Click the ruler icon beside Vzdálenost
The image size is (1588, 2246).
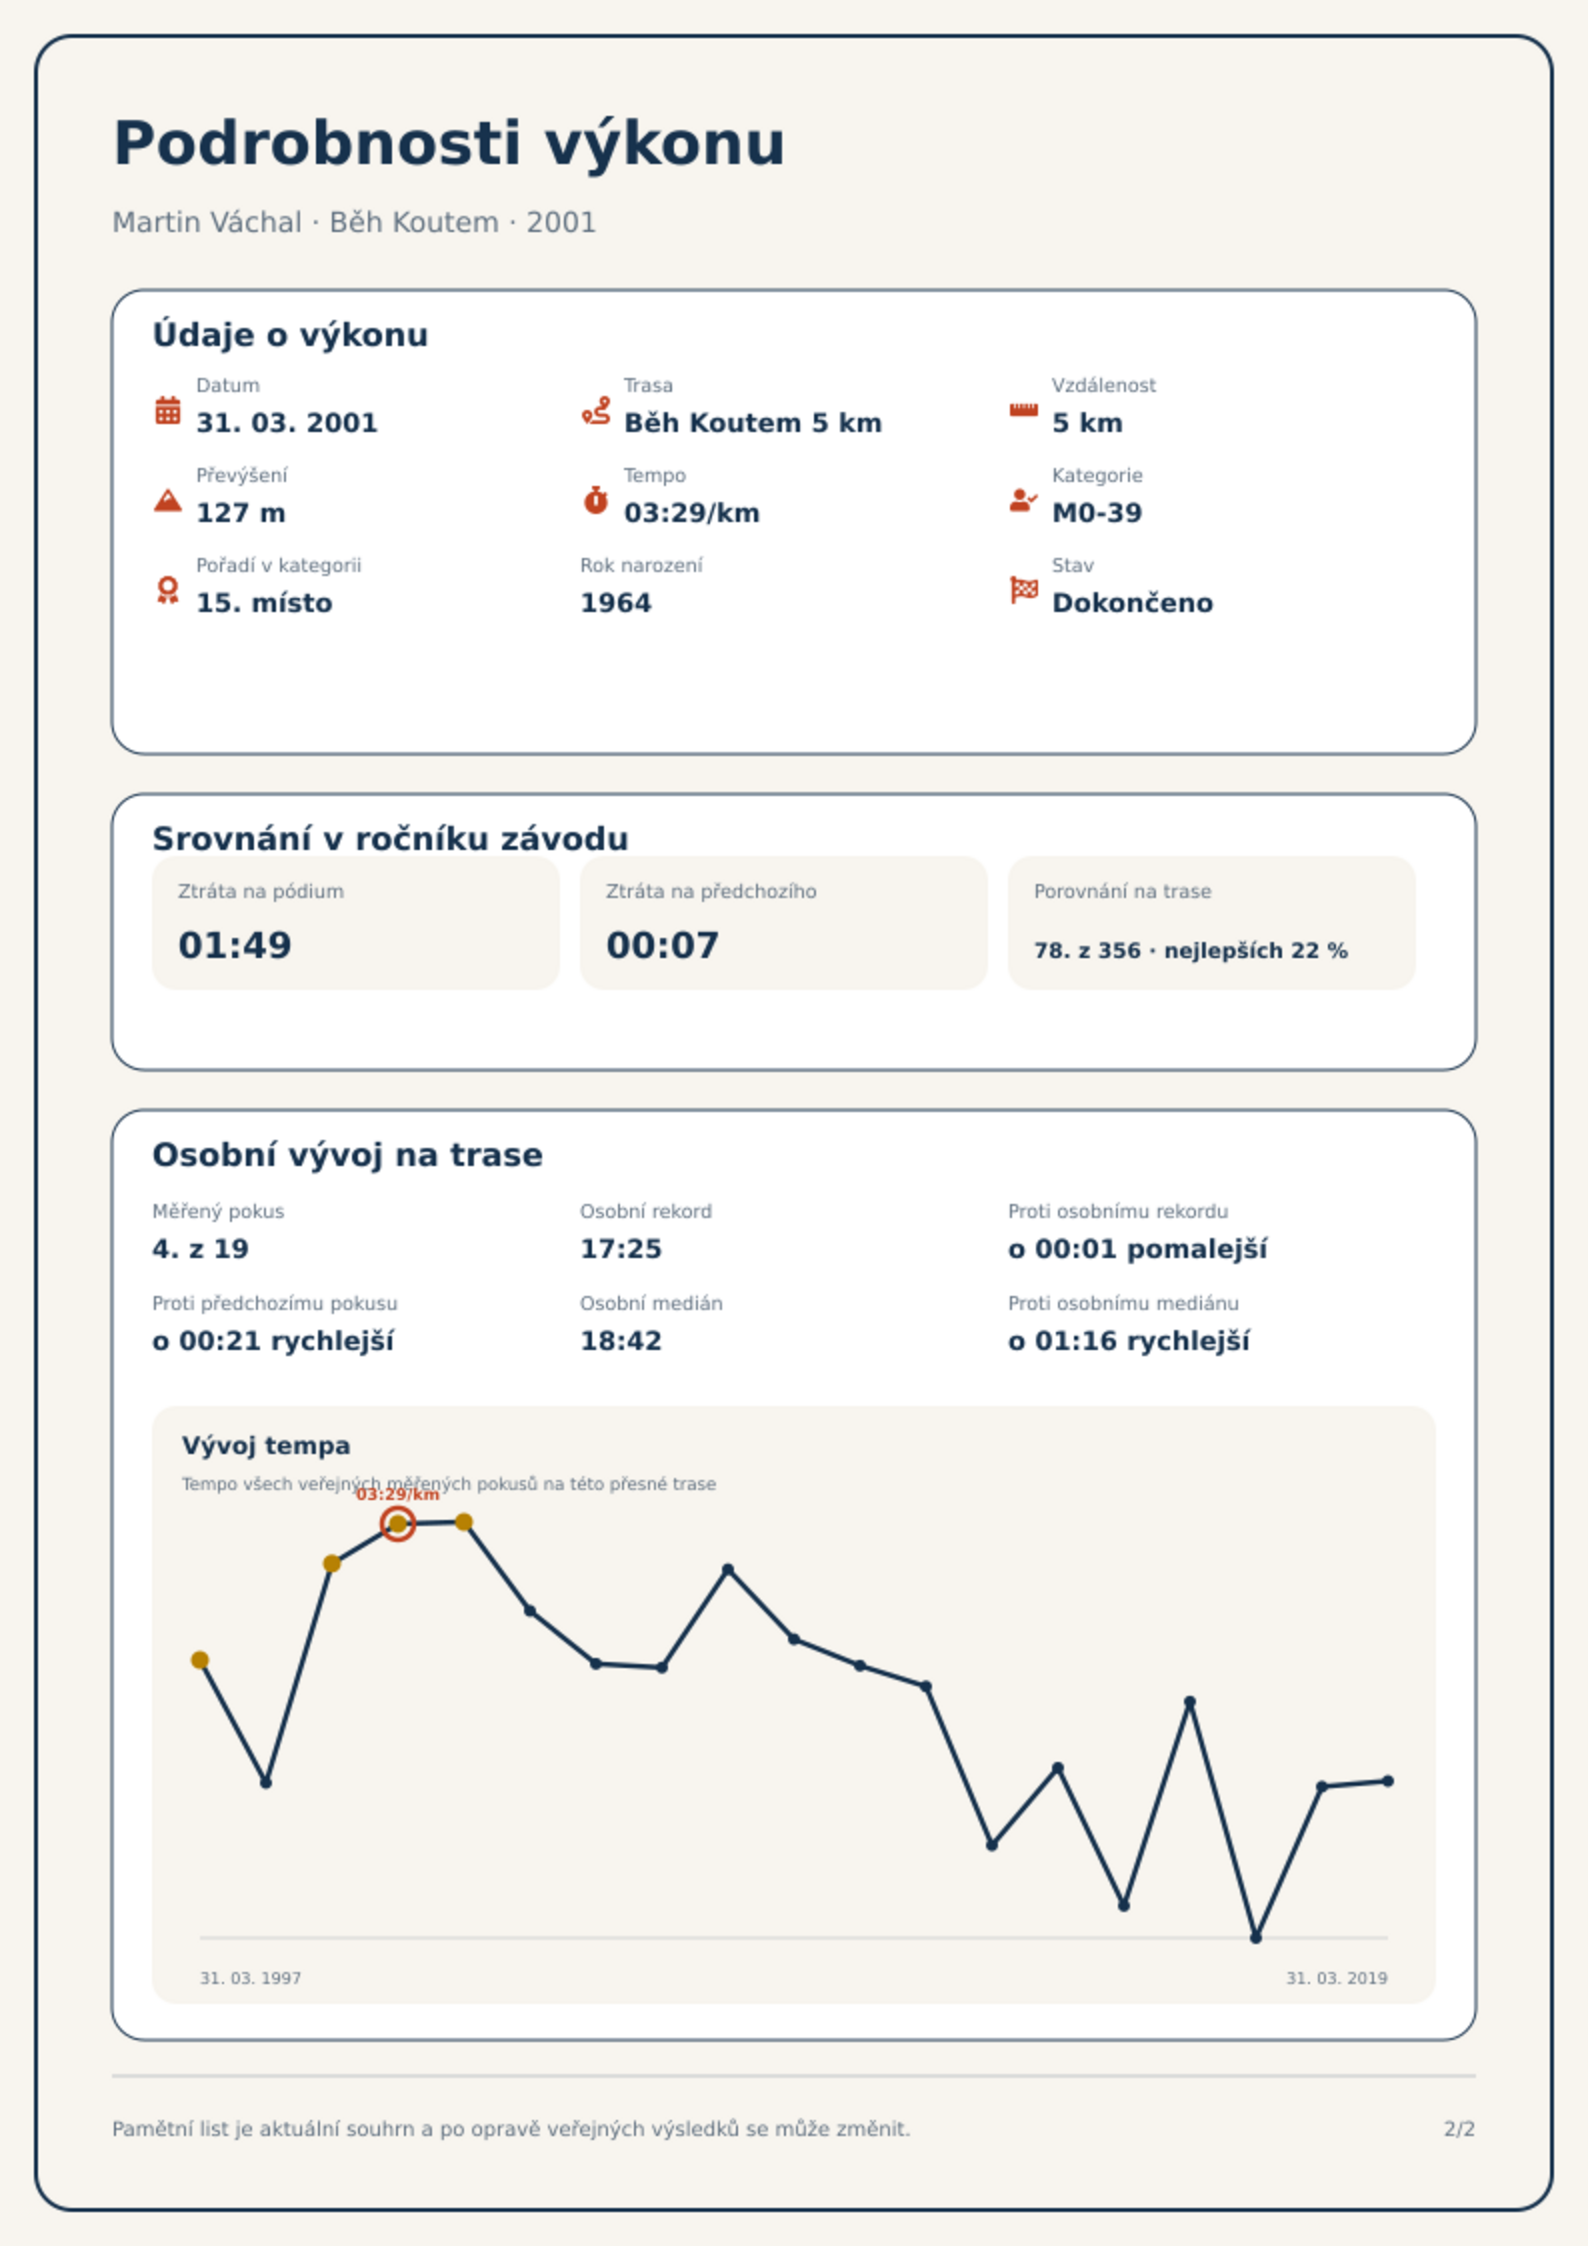1023,410
